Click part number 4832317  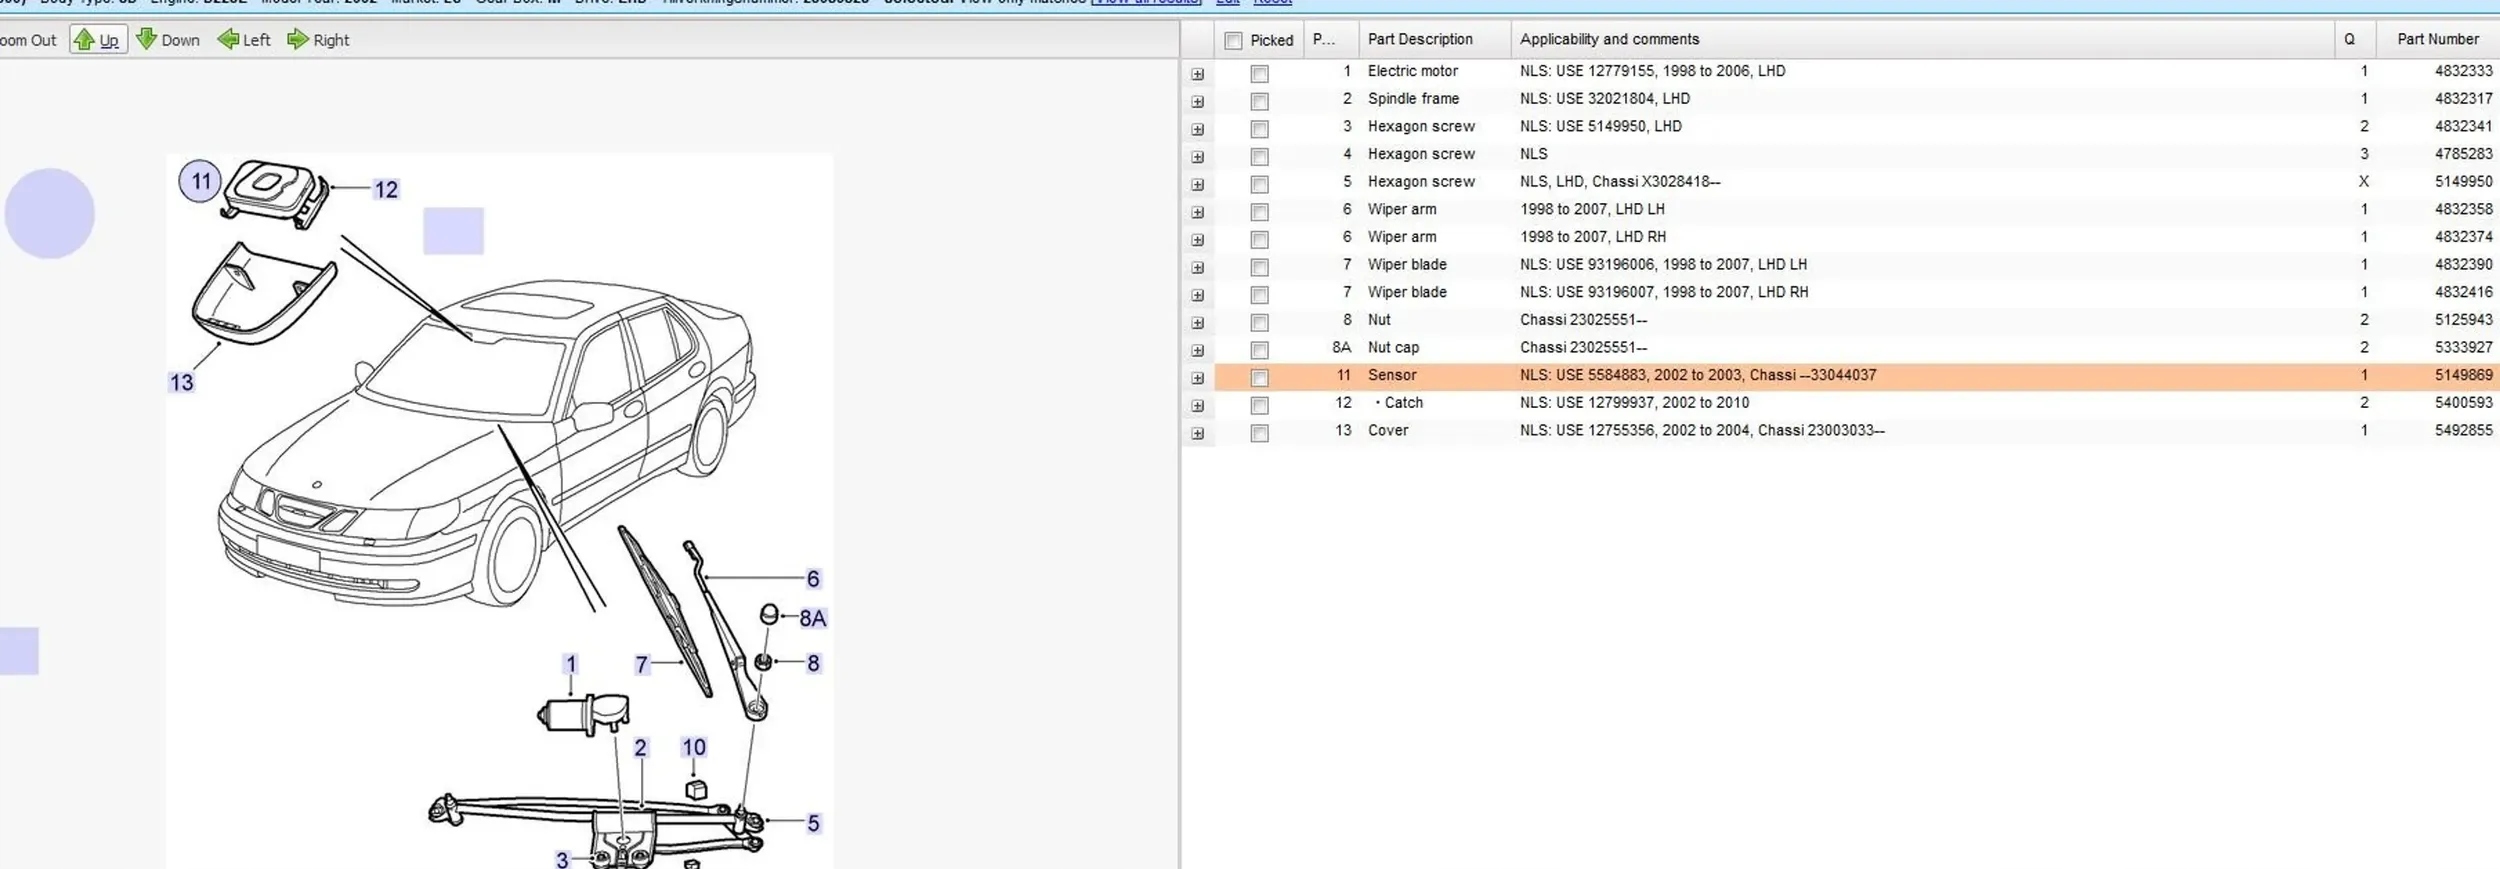(2463, 98)
